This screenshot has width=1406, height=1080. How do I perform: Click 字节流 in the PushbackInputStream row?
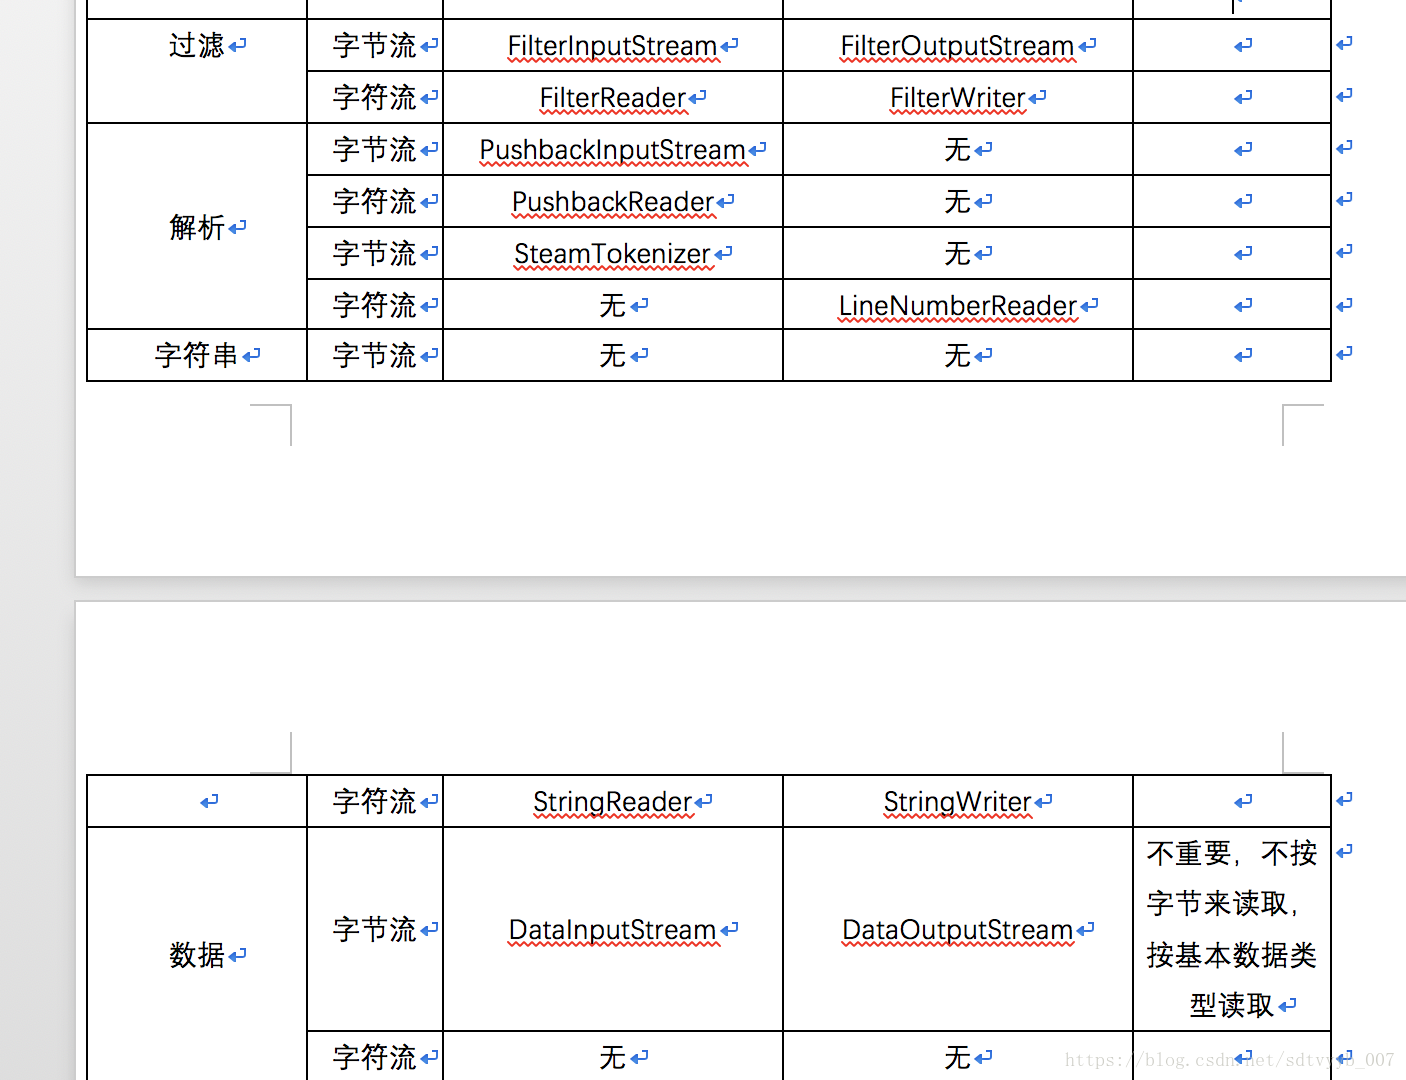click(x=374, y=149)
